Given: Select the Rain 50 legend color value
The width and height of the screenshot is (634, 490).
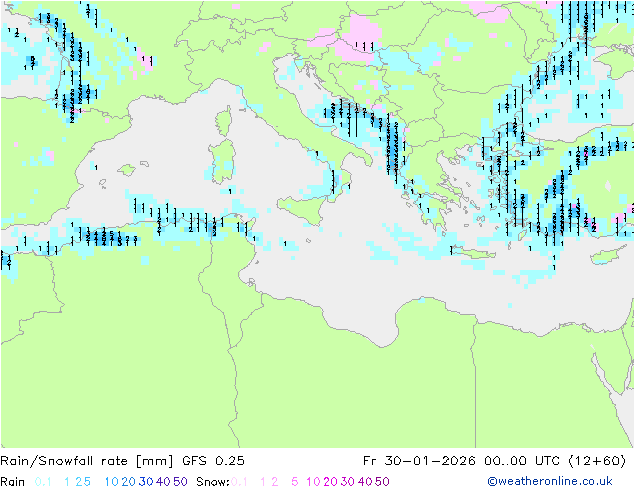Looking at the screenshot, I should (x=180, y=482).
